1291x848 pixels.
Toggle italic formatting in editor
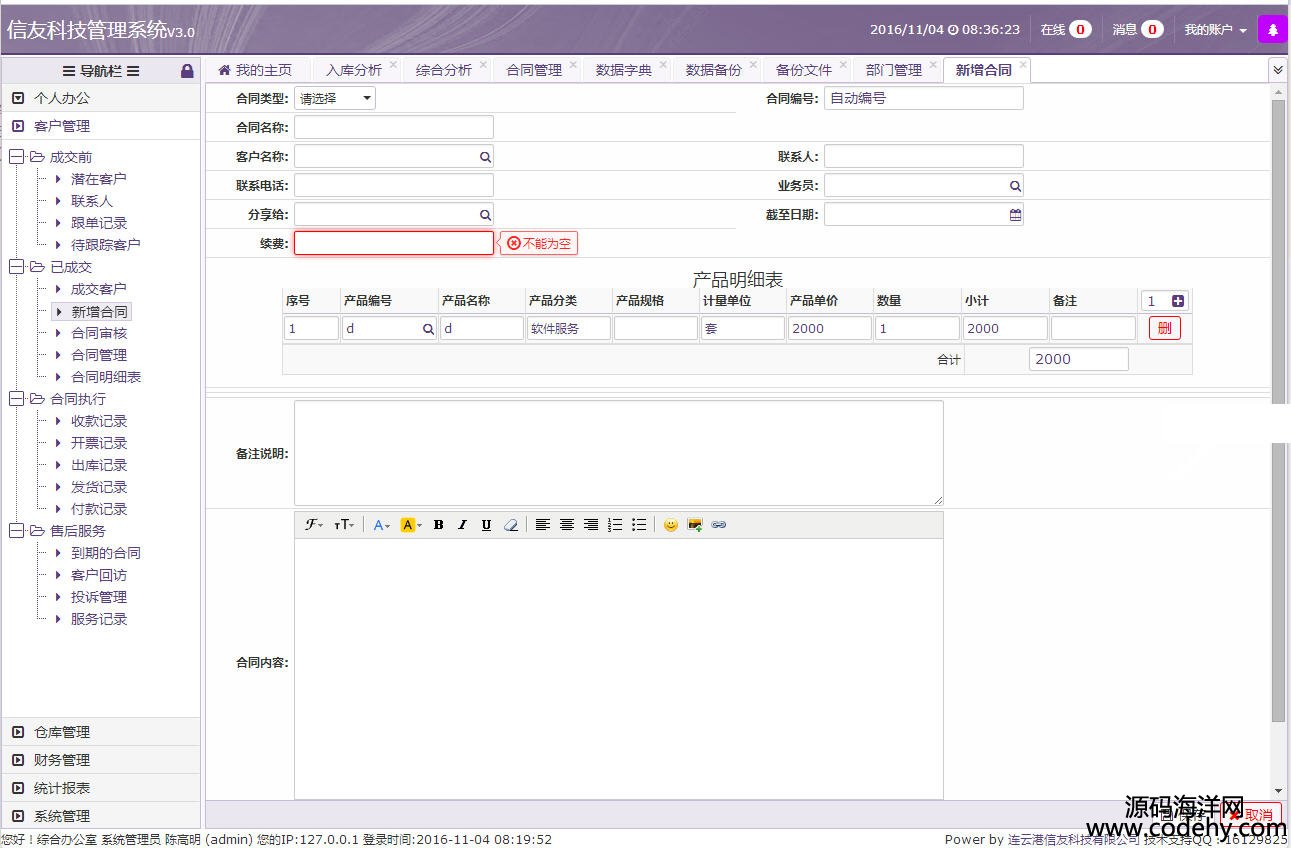tap(462, 525)
